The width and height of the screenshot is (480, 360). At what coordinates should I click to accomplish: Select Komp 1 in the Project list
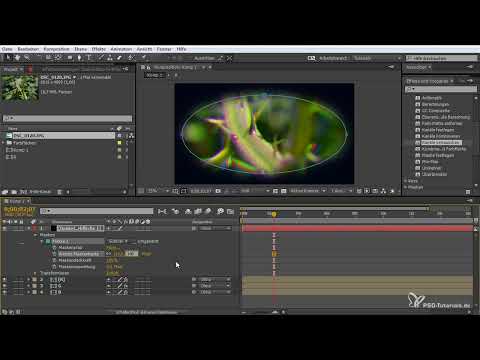pos(20,150)
